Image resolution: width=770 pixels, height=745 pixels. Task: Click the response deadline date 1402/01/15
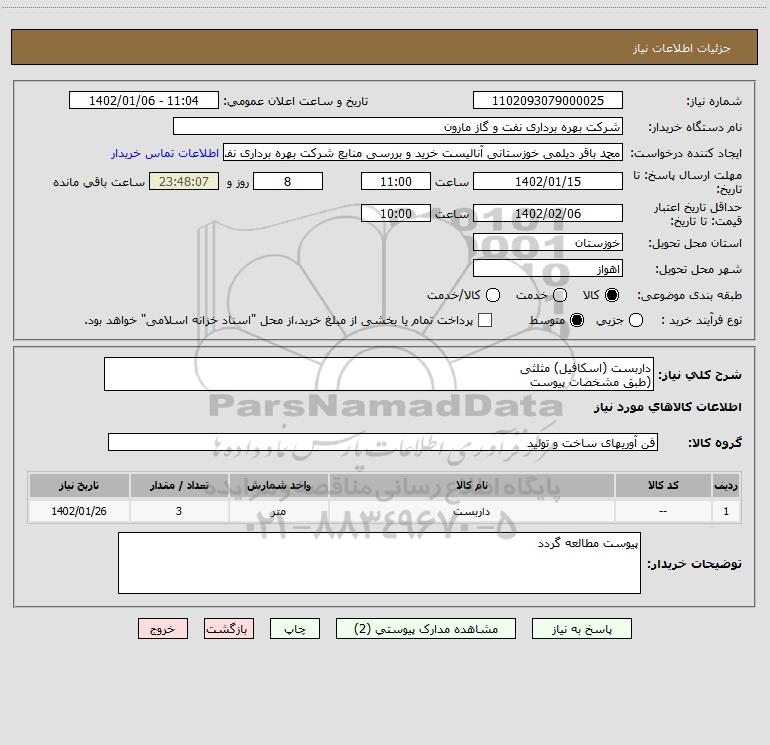548,181
